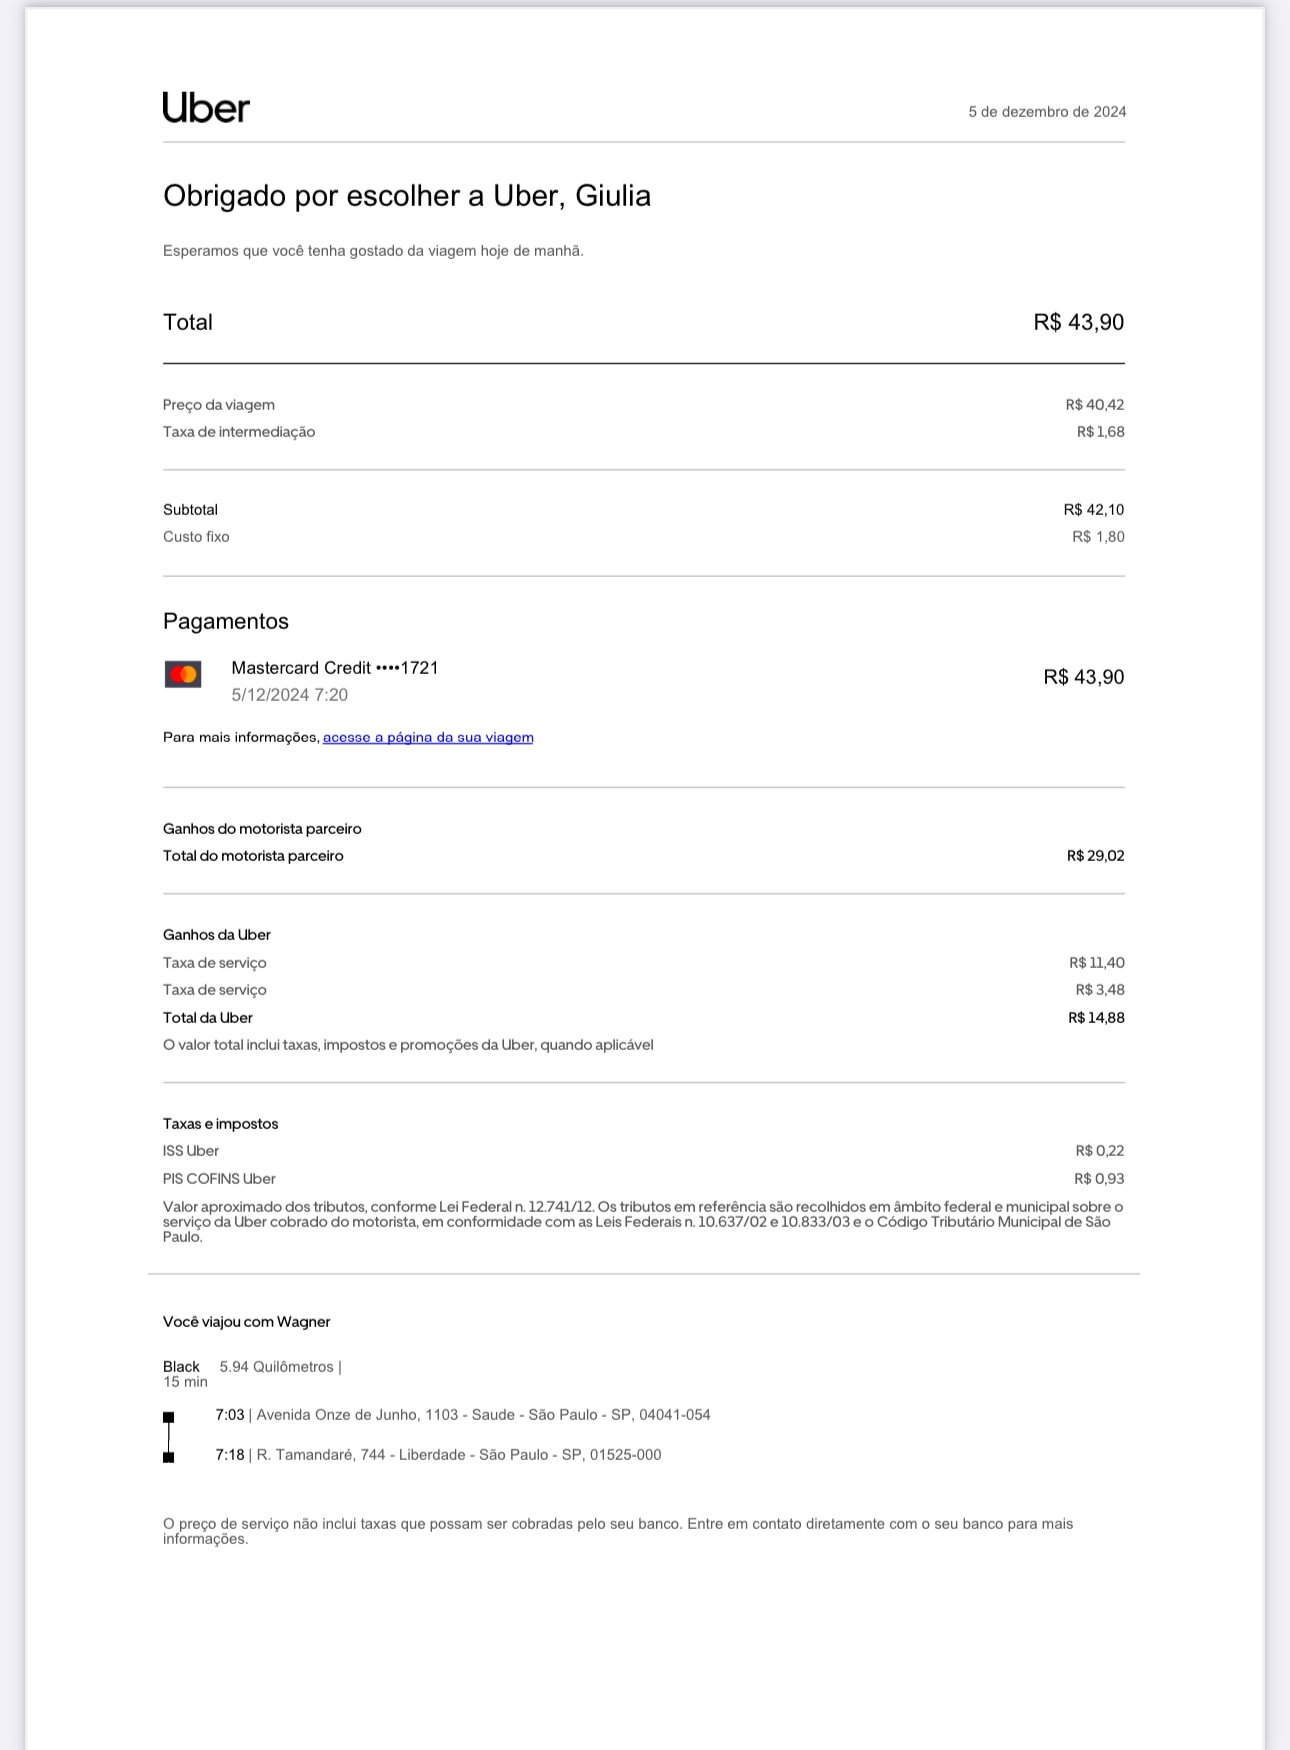Click the R. Tamandaré drop-off address
The width and height of the screenshot is (1290, 1750).
tap(459, 1455)
